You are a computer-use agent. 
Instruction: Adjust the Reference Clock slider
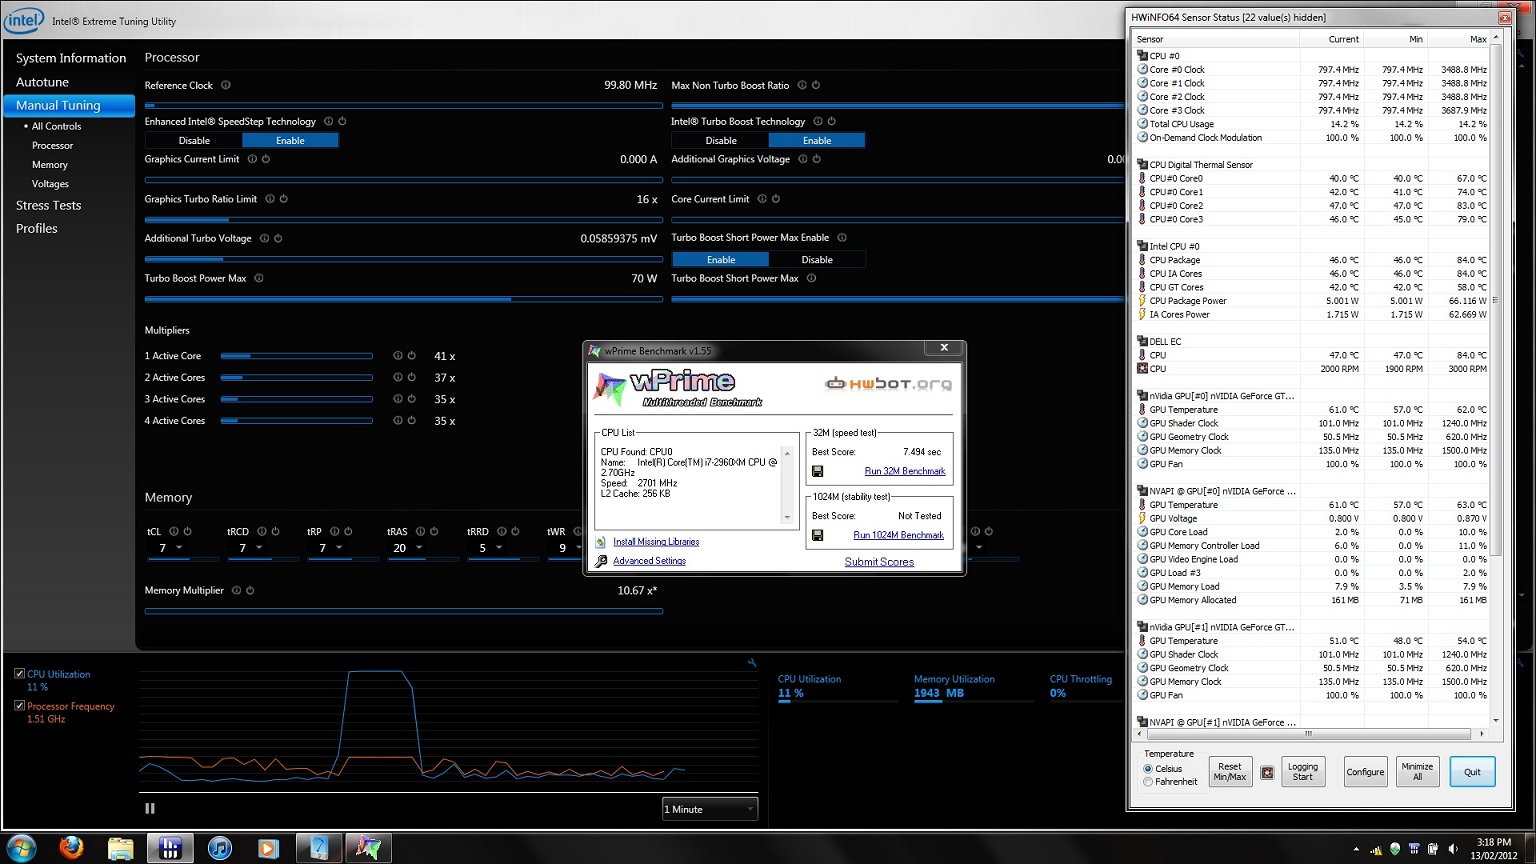coord(403,105)
